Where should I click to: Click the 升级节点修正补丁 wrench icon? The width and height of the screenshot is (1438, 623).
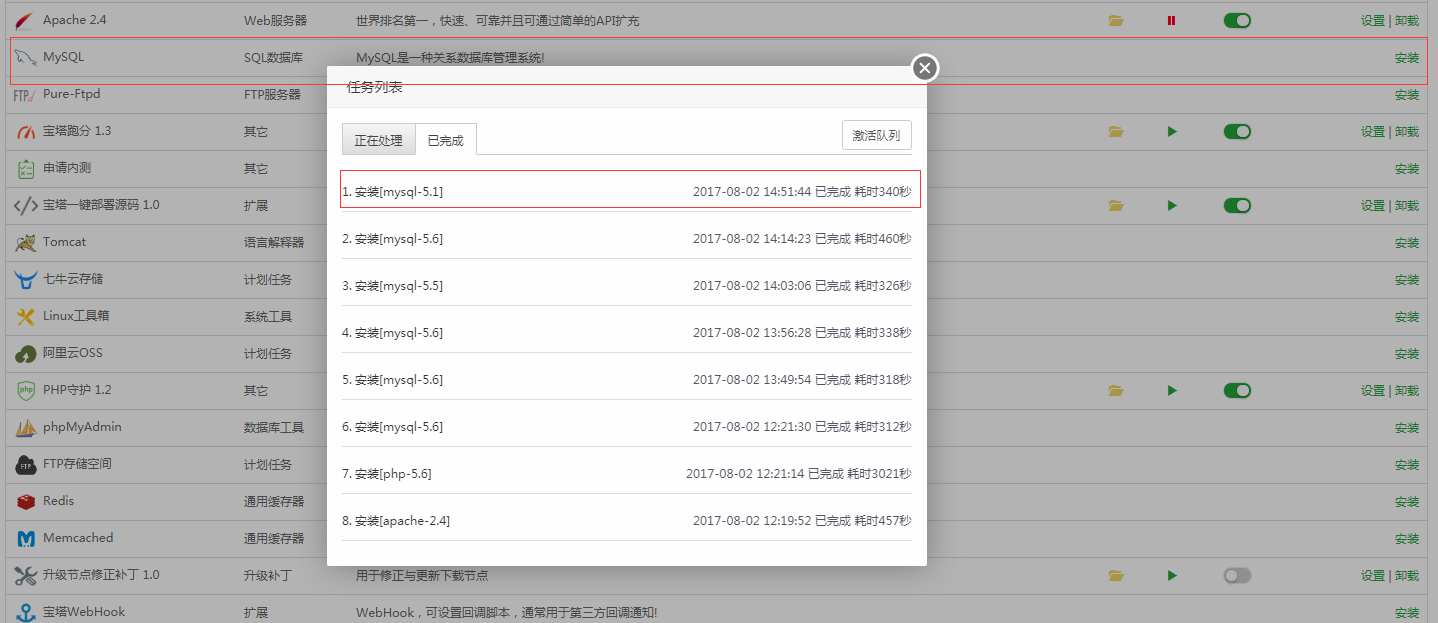tap(25, 575)
